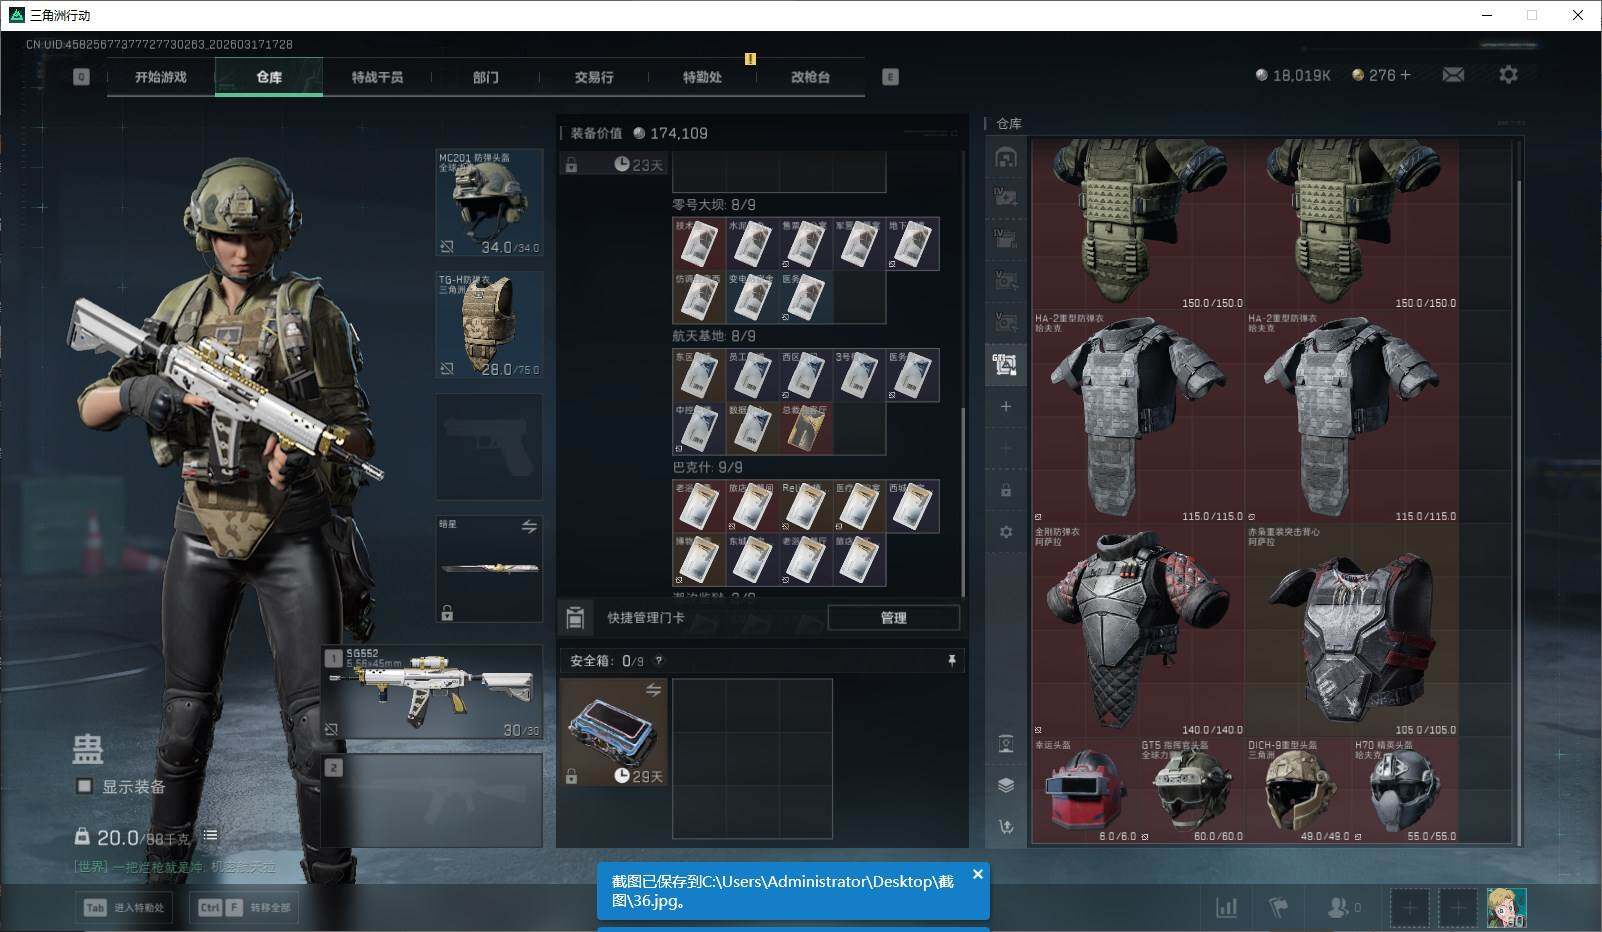1602x932 pixels.
Task: Select the DICH-9重型头盔 helmet
Action: (x=1298, y=790)
